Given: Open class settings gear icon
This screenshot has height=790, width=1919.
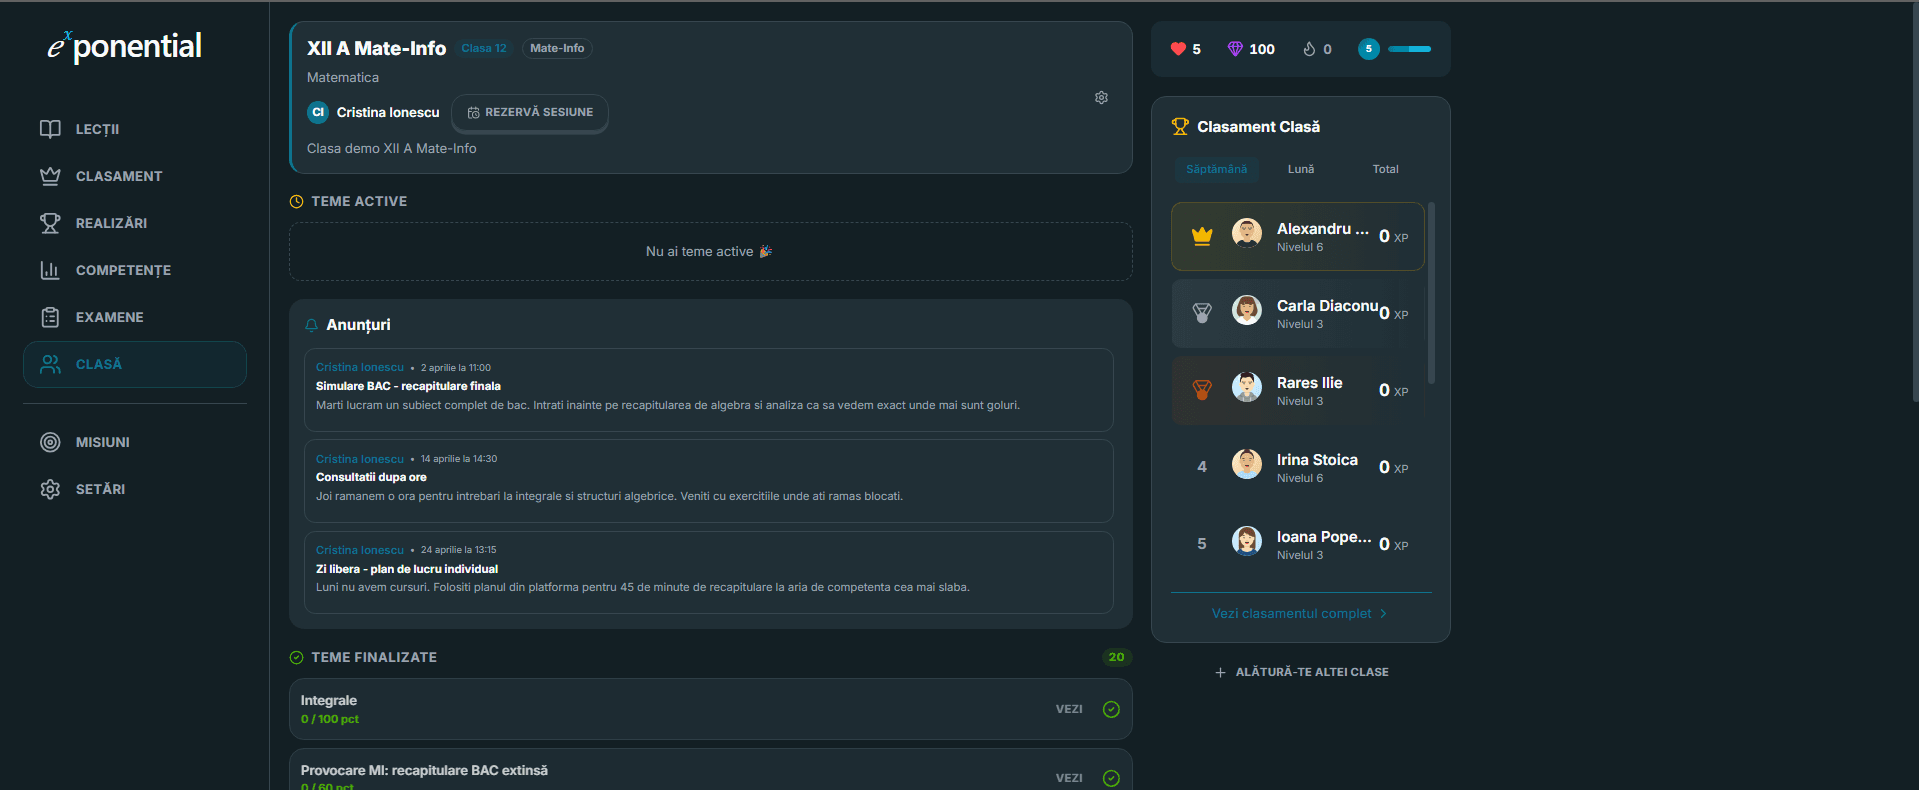Looking at the screenshot, I should [1101, 98].
